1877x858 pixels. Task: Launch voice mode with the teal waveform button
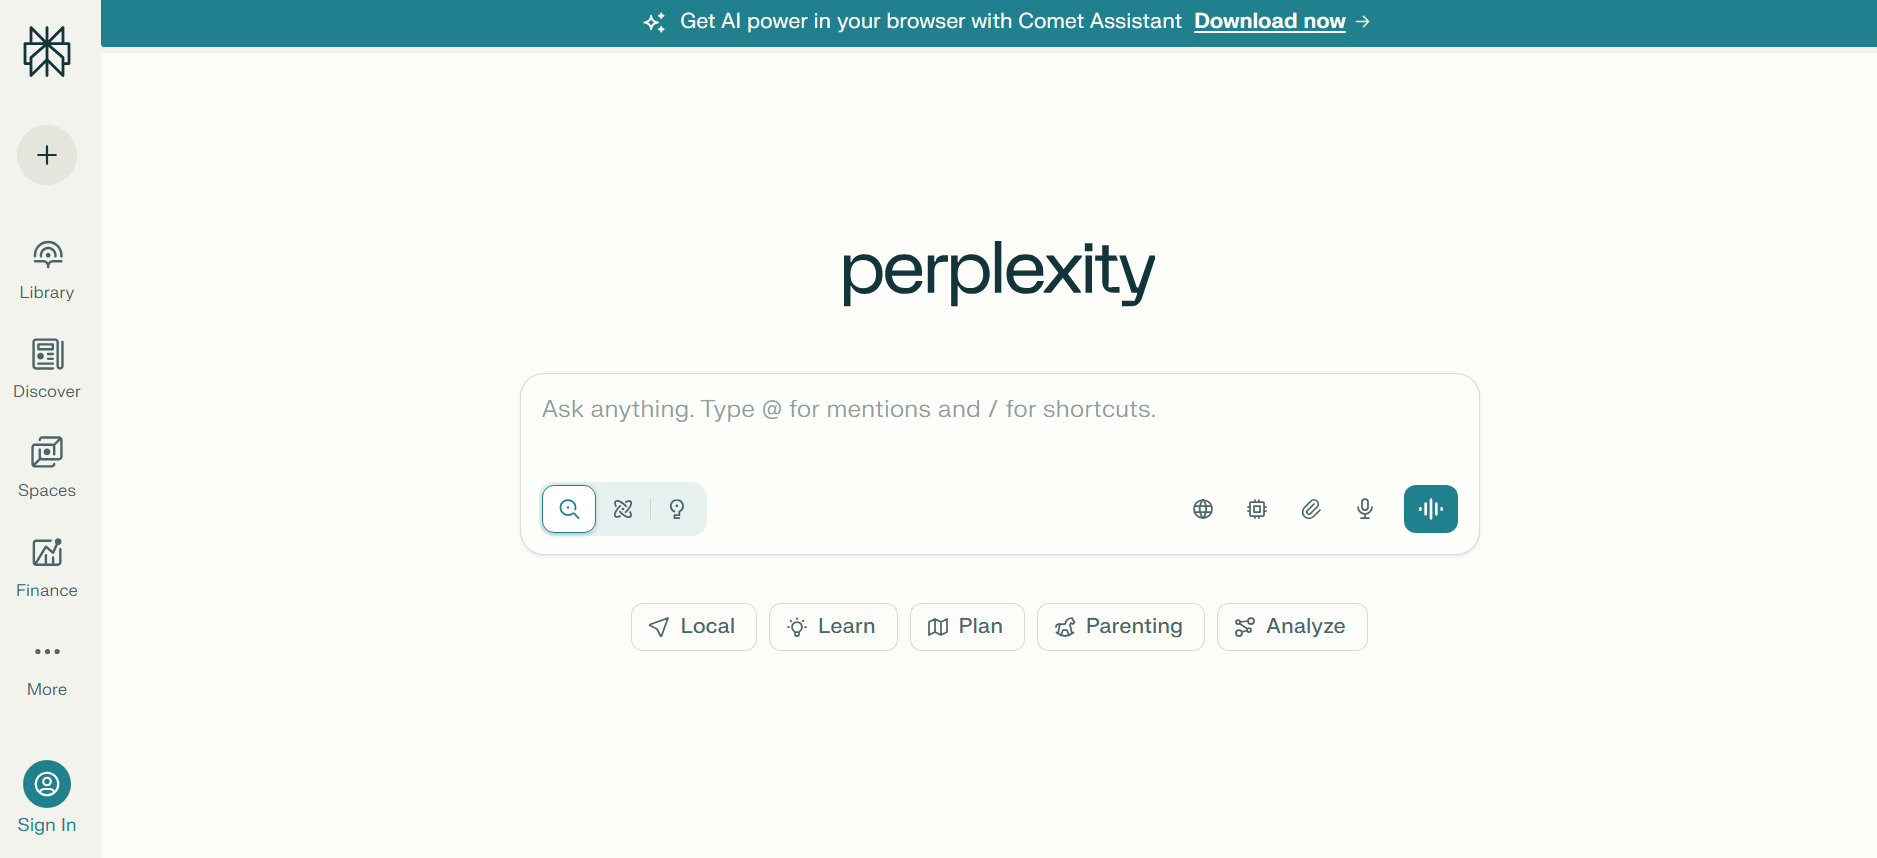coord(1430,508)
